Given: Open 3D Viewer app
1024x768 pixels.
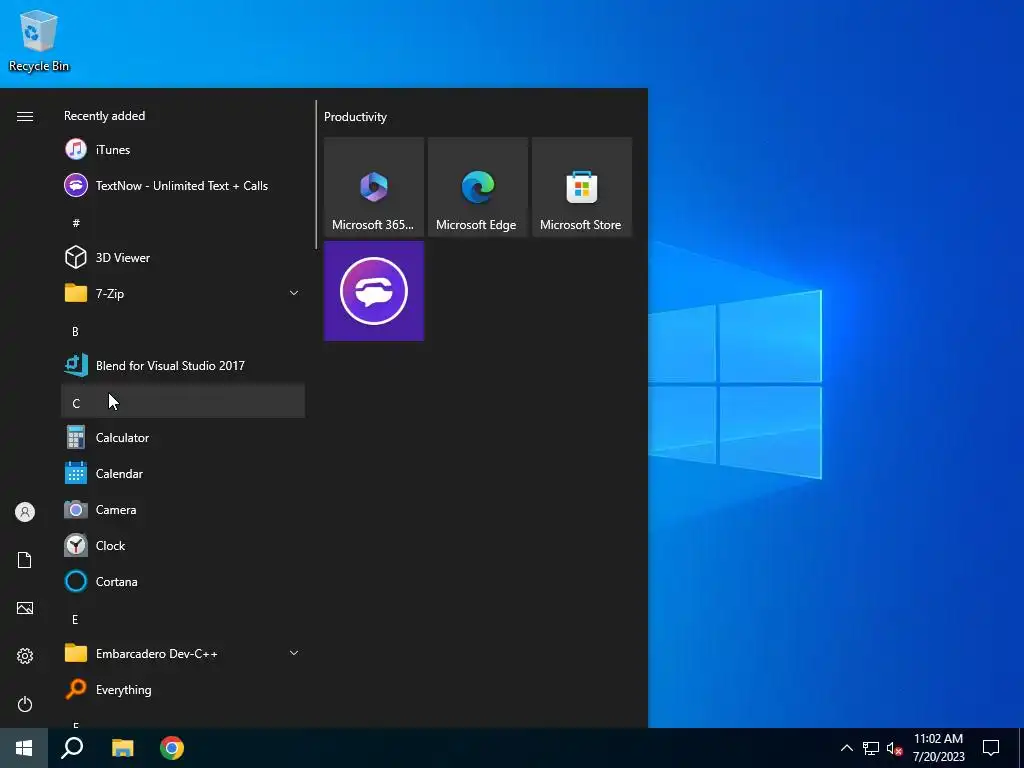Looking at the screenshot, I should pyautogui.click(x=183, y=257).
